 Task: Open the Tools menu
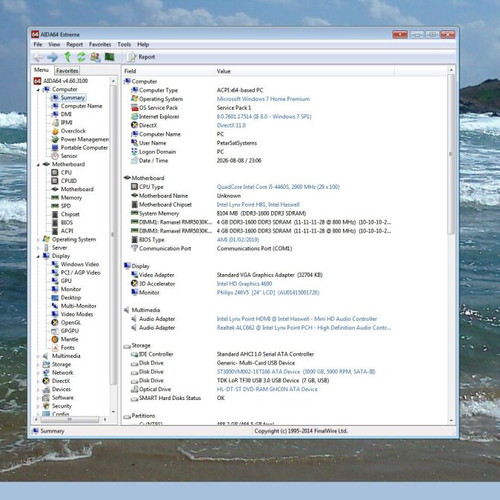pos(124,44)
